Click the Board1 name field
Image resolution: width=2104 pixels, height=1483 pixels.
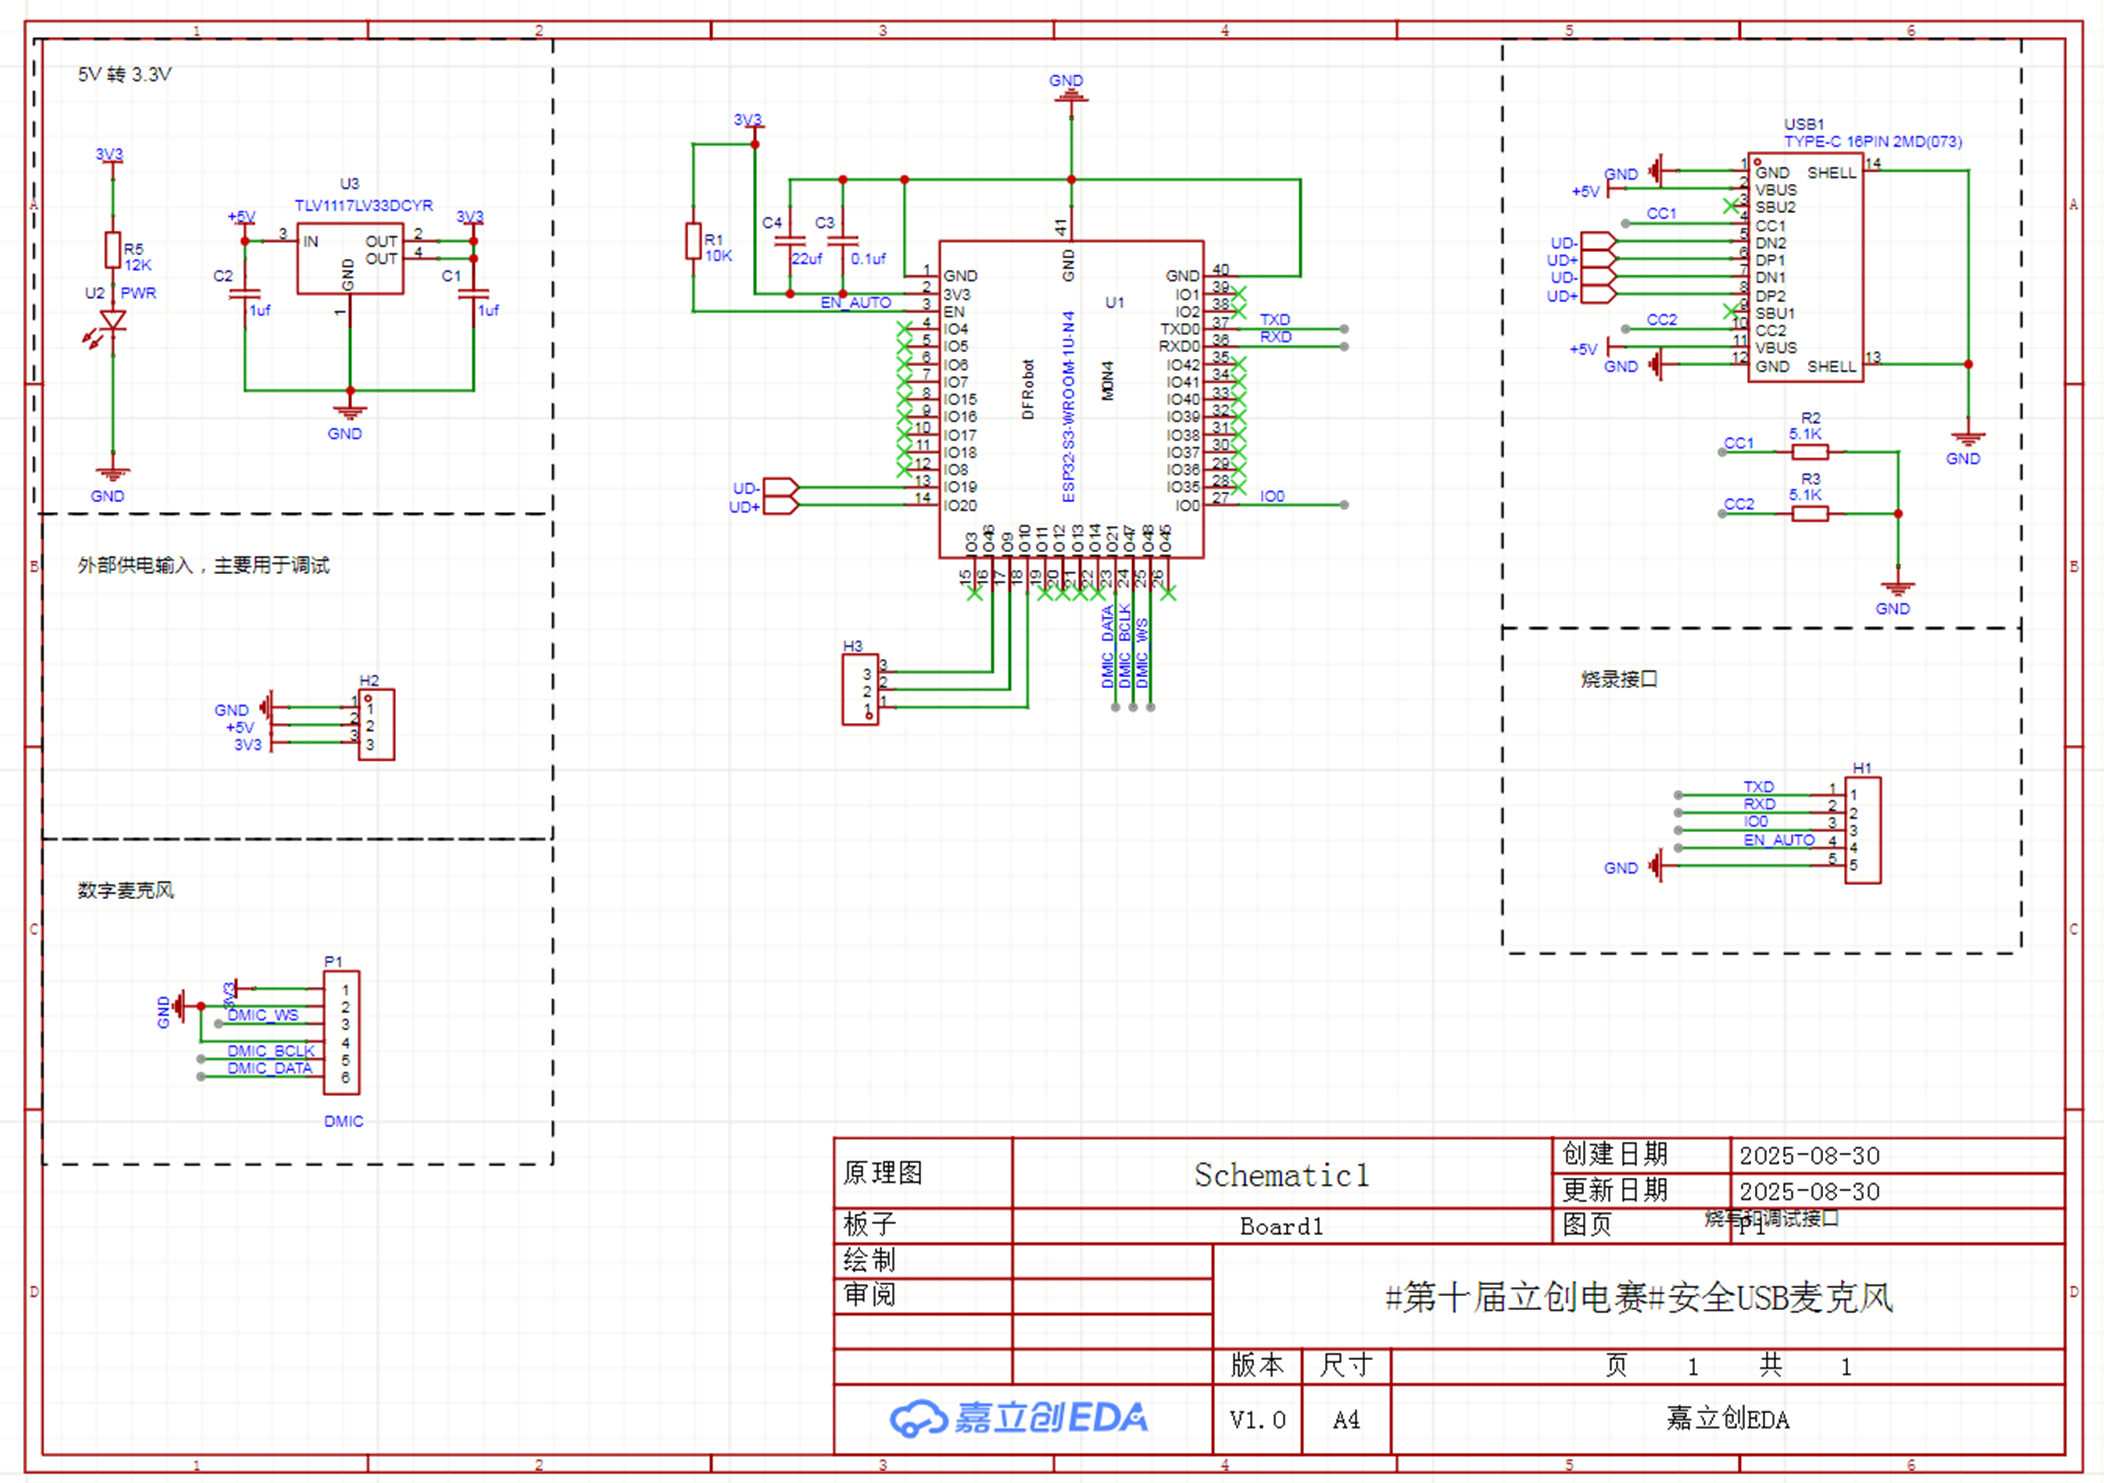coord(1281,1227)
